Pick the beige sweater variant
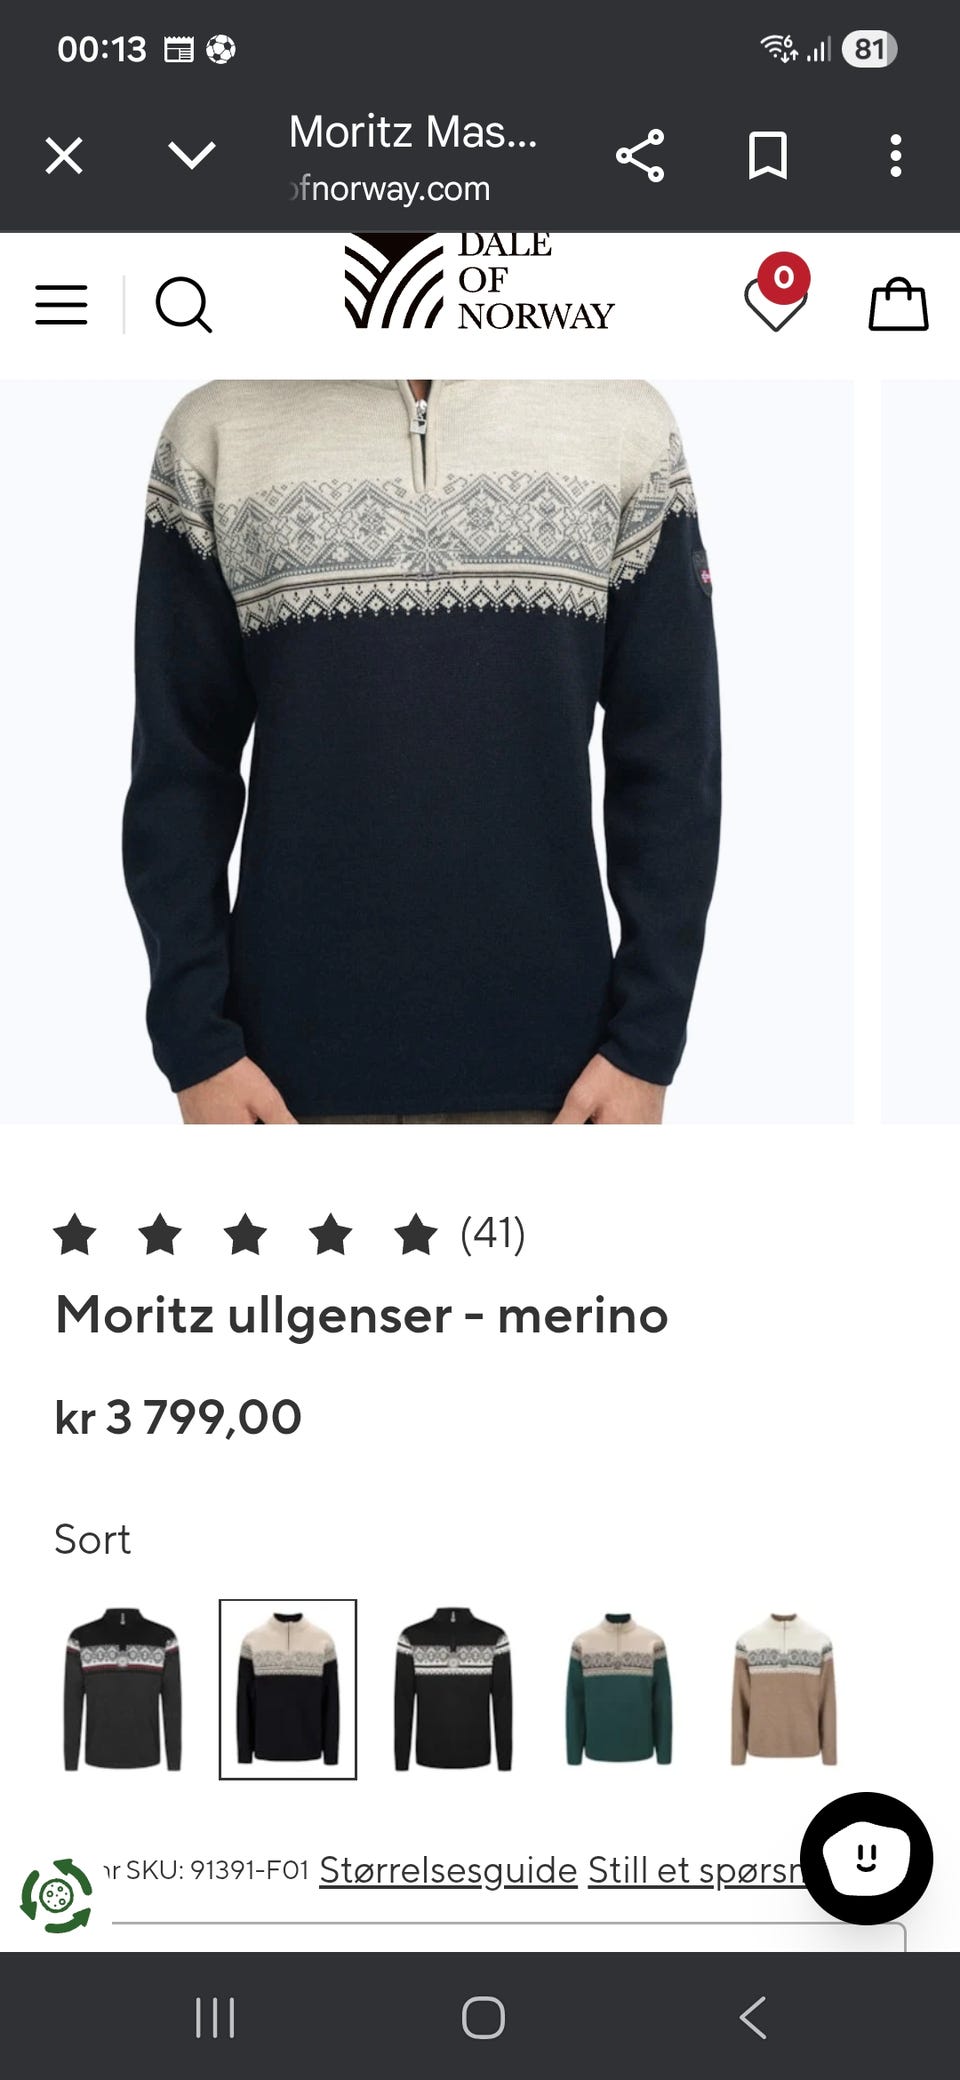 coord(784,1689)
